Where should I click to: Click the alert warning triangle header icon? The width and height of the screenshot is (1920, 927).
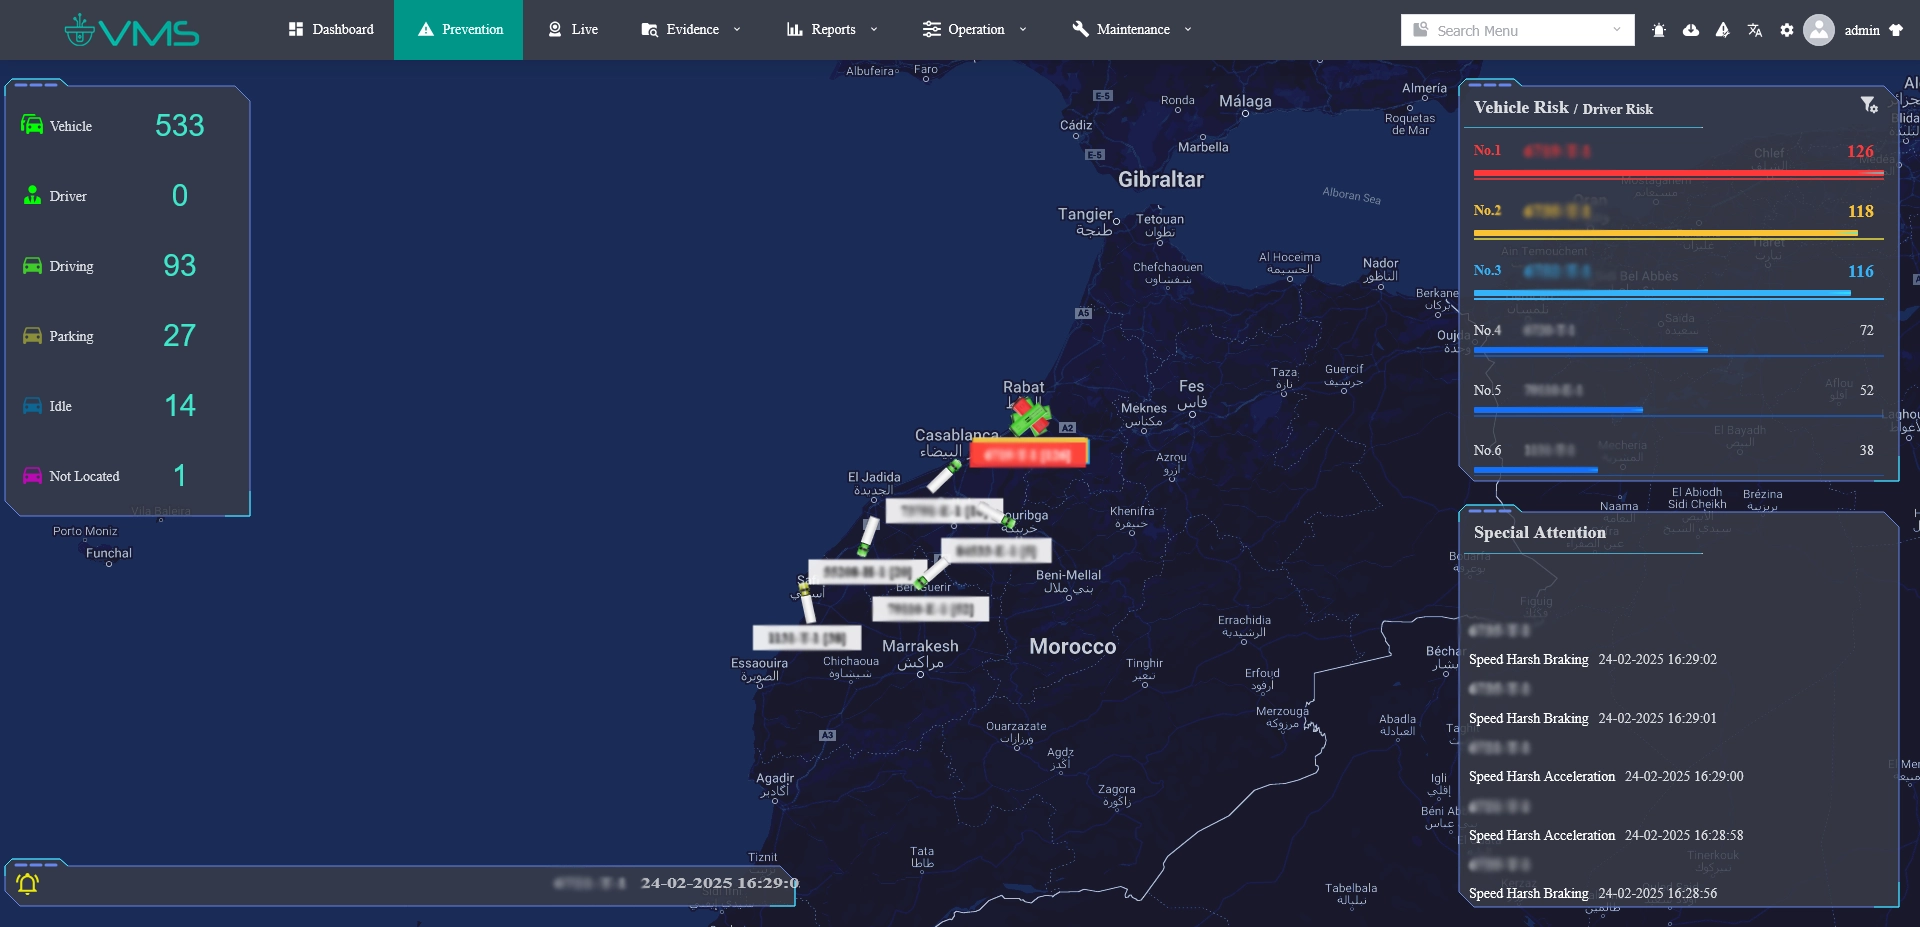tap(1723, 30)
